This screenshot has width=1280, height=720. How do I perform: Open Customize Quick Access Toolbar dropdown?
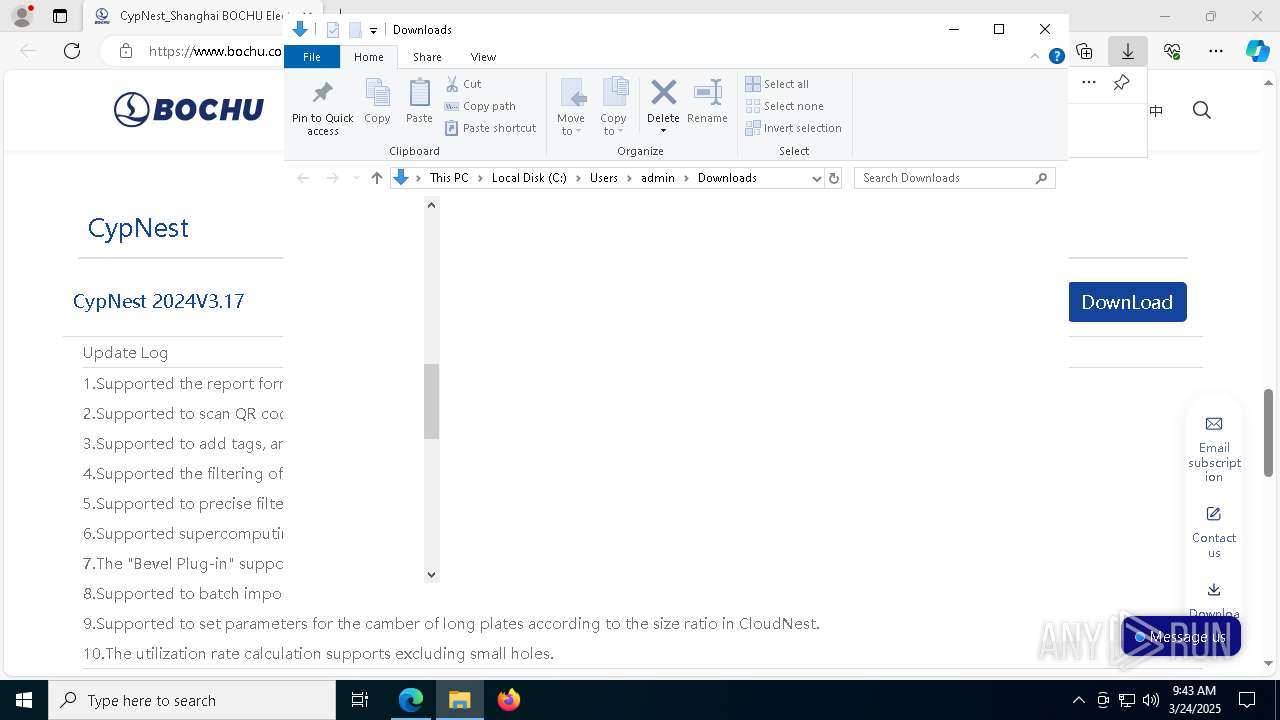click(x=373, y=31)
